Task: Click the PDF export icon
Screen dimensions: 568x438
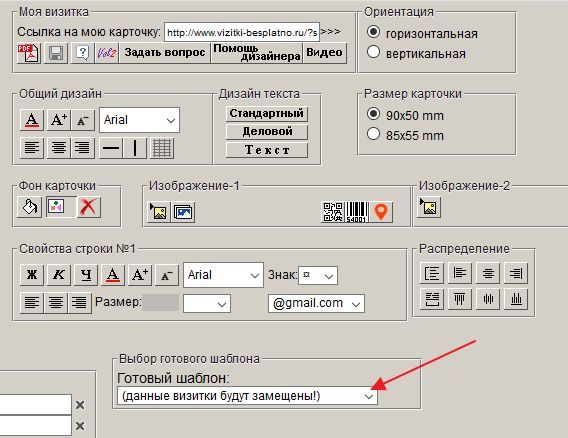Action: pyautogui.click(x=29, y=53)
